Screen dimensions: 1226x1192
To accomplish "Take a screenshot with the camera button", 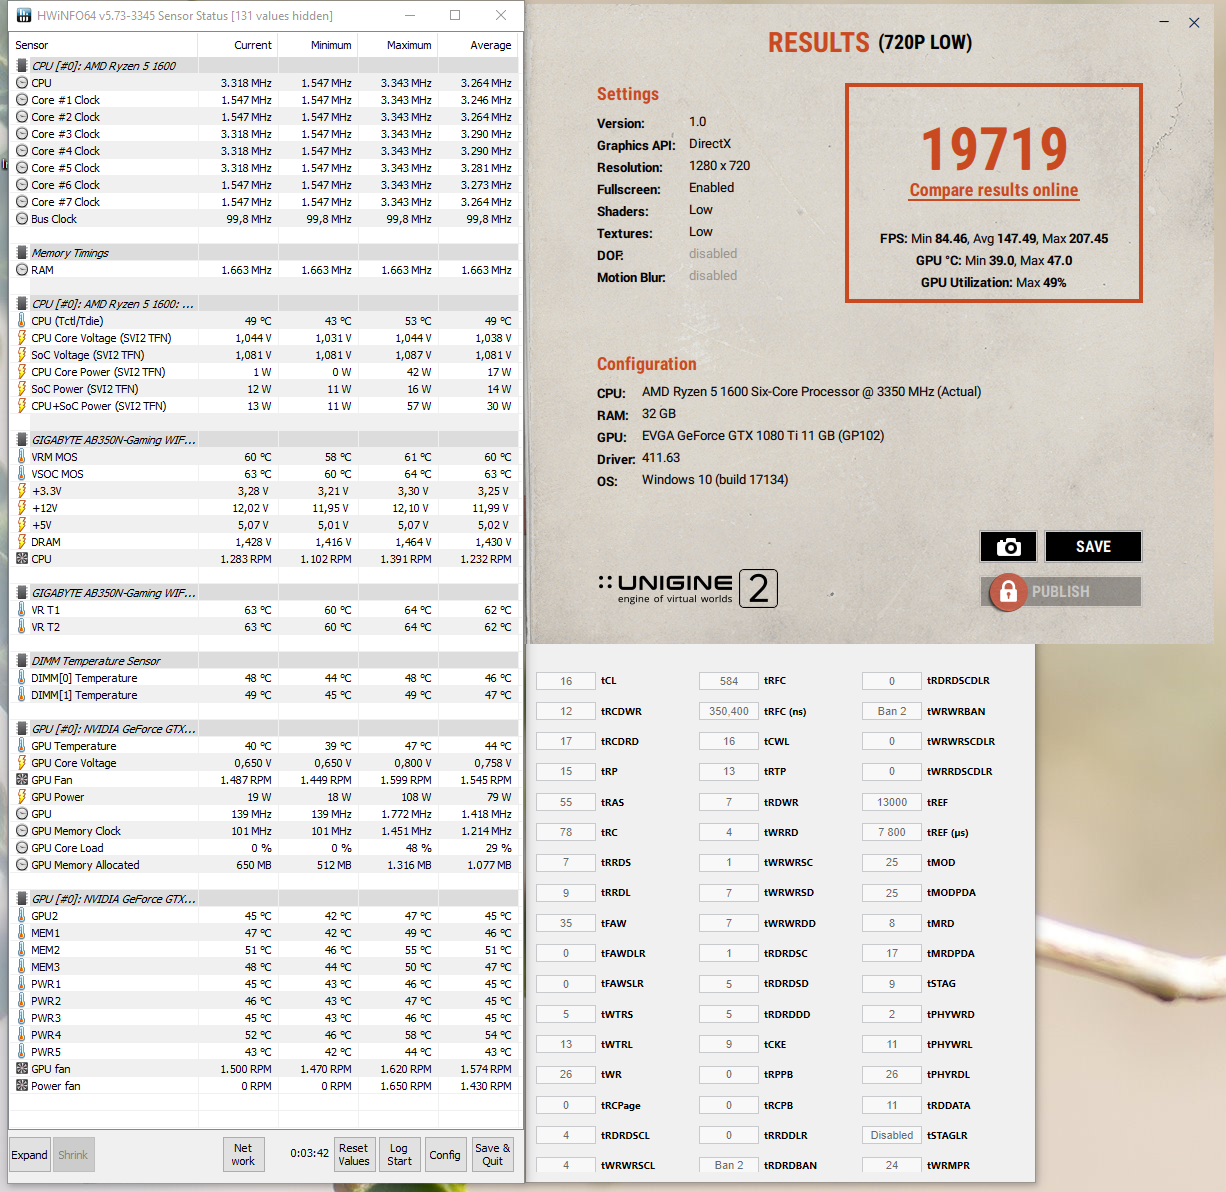I will click(1008, 546).
